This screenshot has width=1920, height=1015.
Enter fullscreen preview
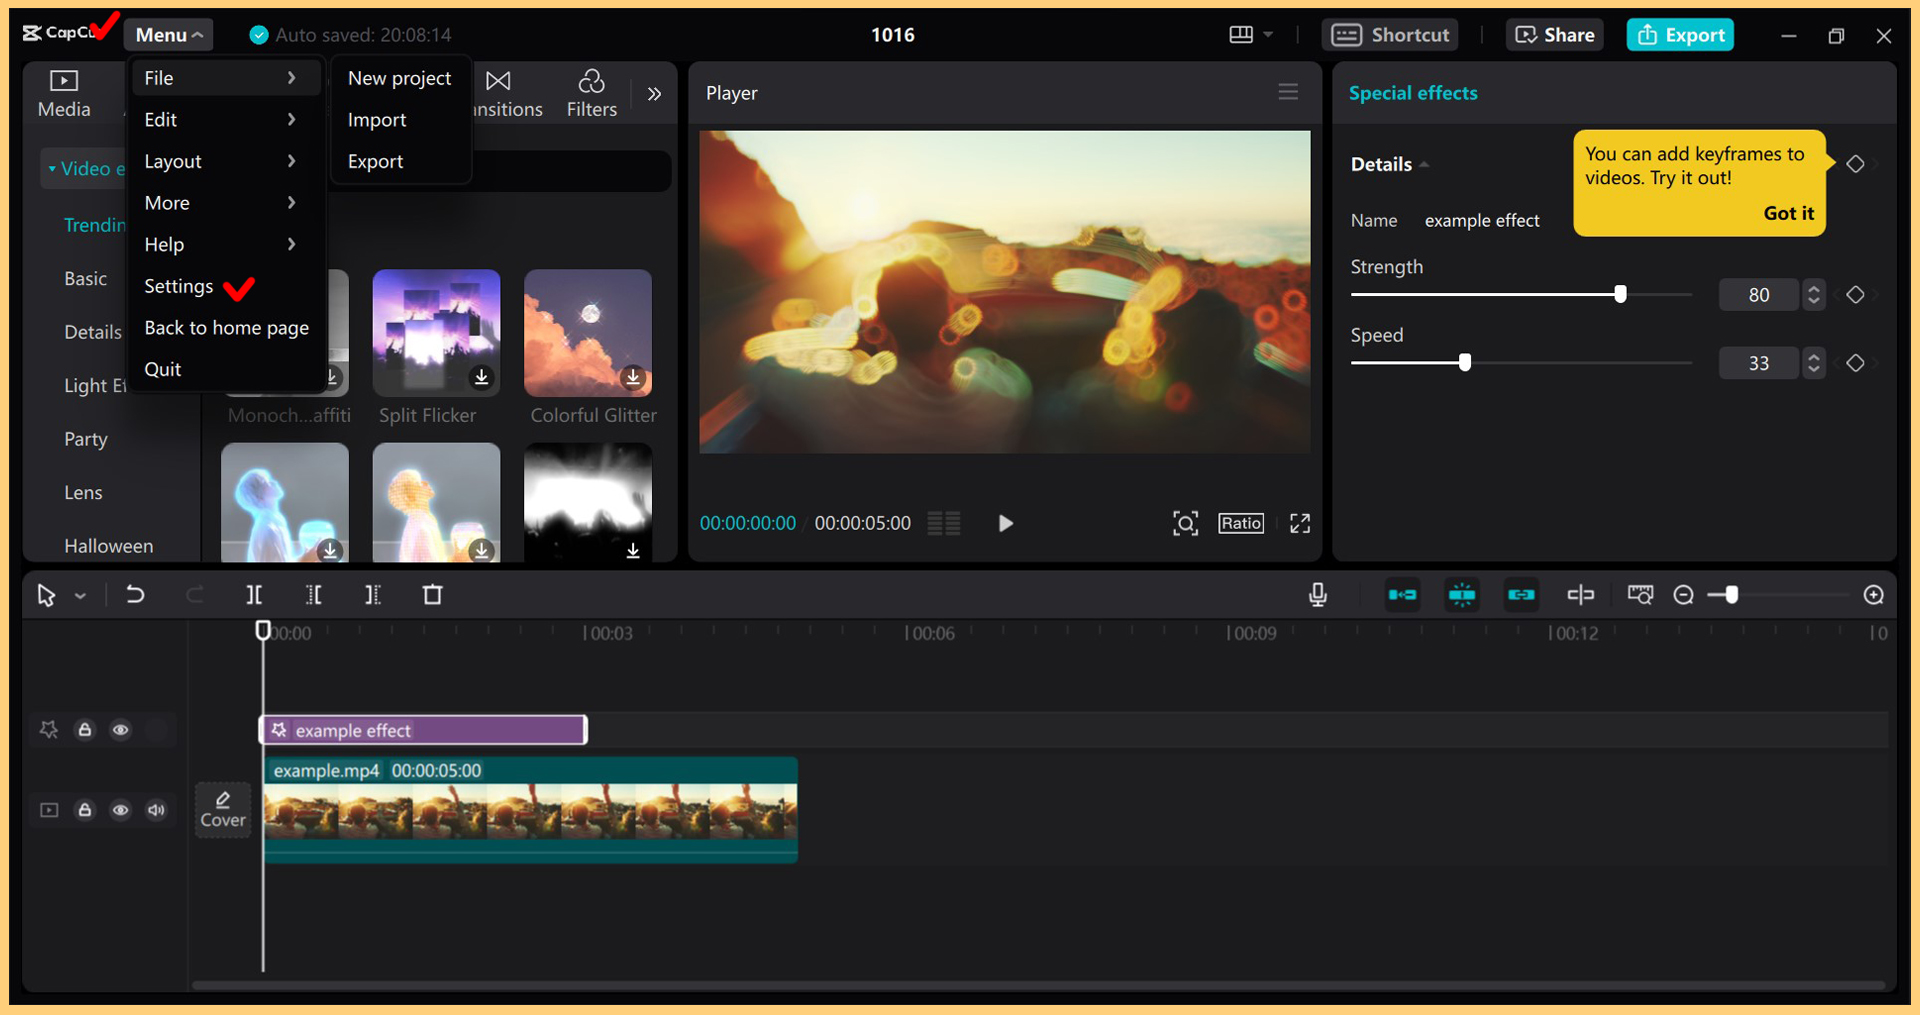point(1300,523)
